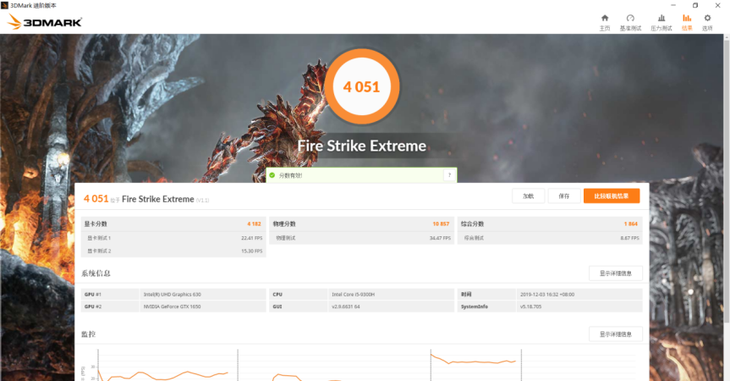This screenshot has height=381, width=730.
Task: Click the 3DMark logo in header
Action: 45,22
